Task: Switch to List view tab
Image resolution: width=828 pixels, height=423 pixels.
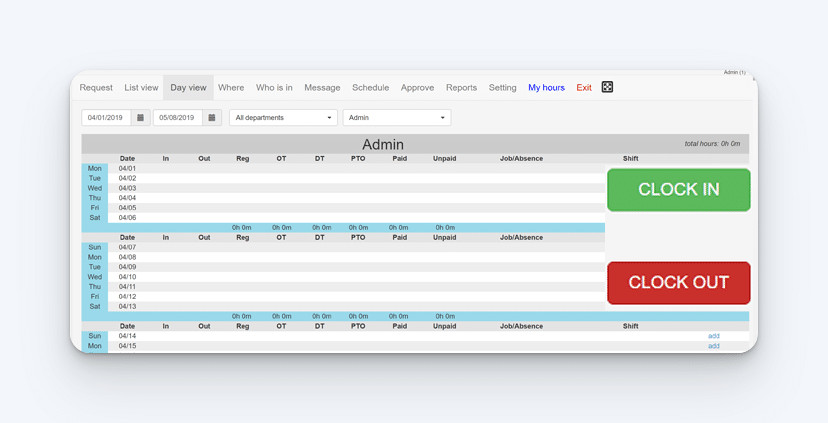Action: pos(141,88)
